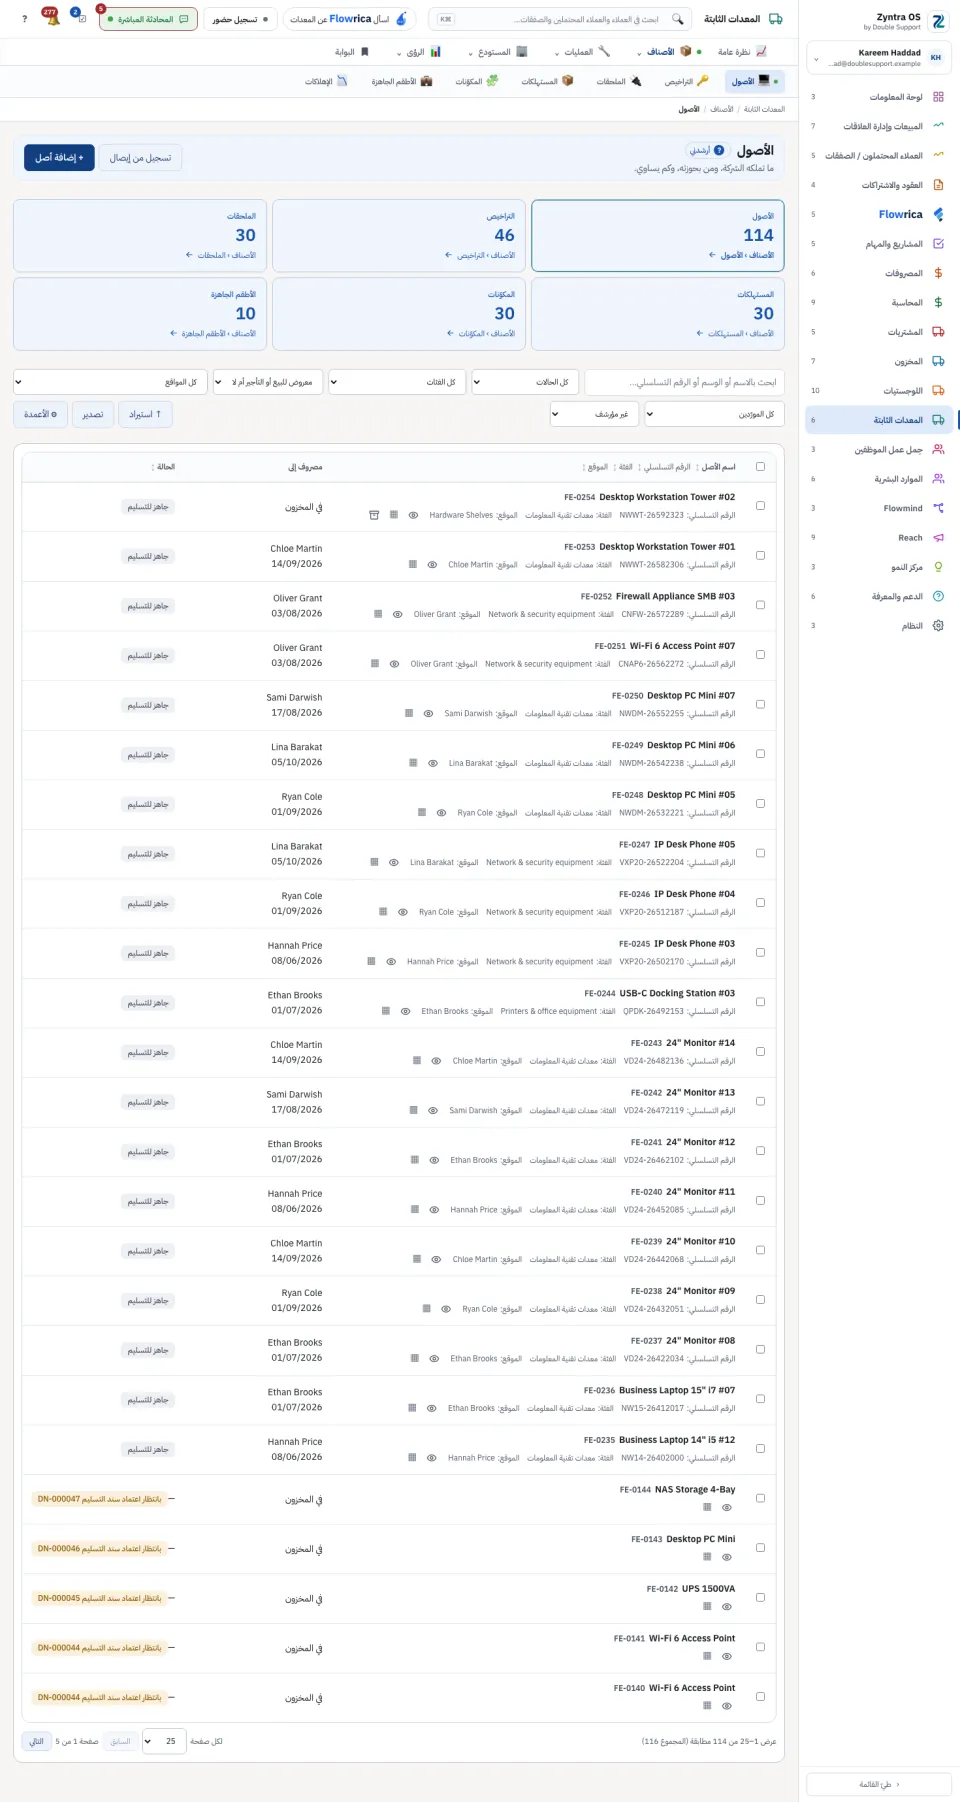The image size is (960, 1802).
Task: Switch to the التراخيص licenses tab
Action: [x=686, y=81]
